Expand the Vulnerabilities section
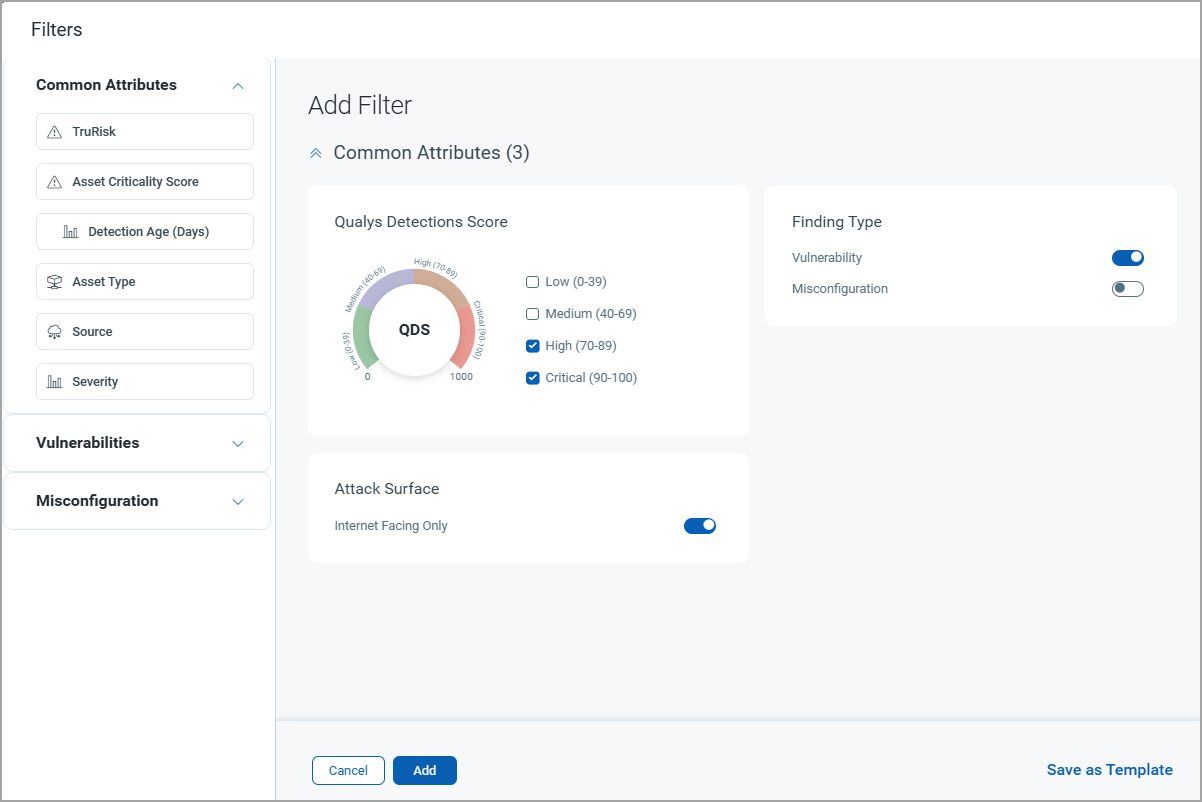The image size is (1202, 802). point(238,444)
